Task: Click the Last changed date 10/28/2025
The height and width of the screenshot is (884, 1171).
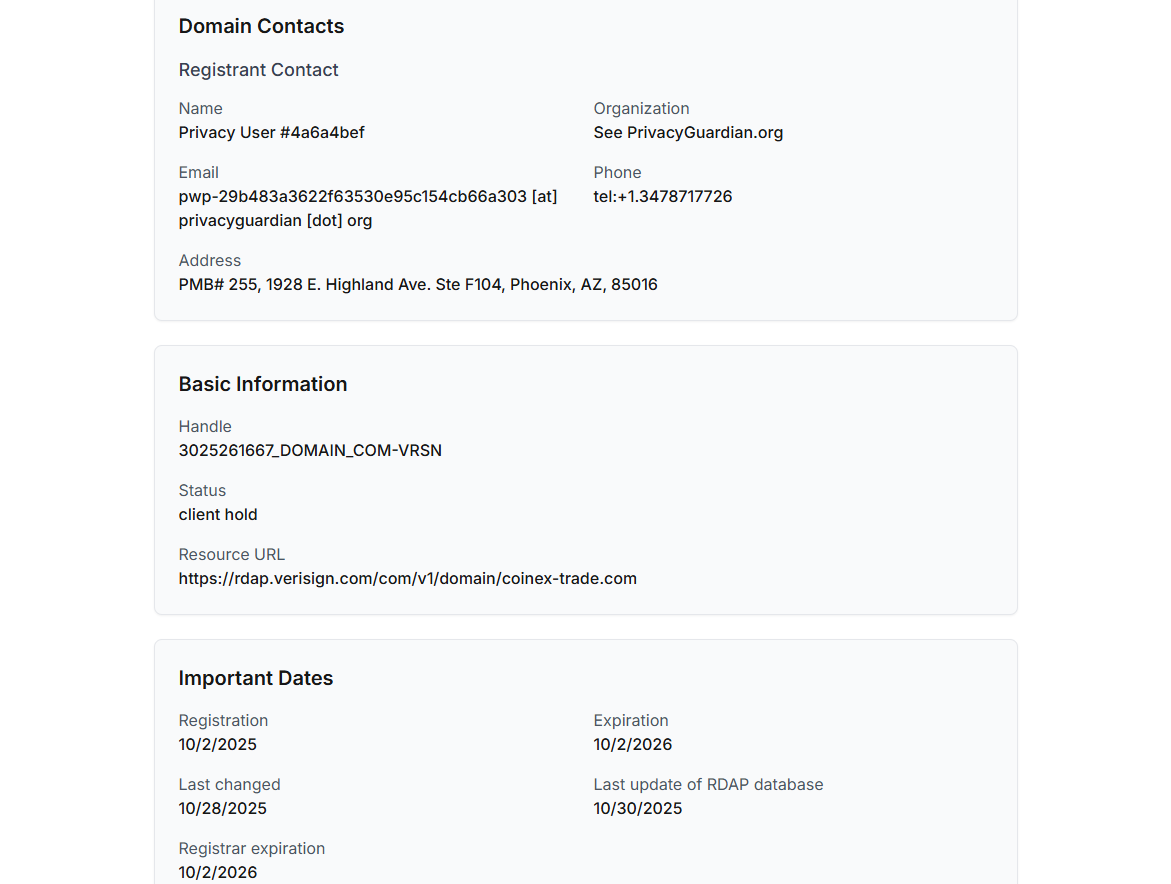Action: [223, 809]
